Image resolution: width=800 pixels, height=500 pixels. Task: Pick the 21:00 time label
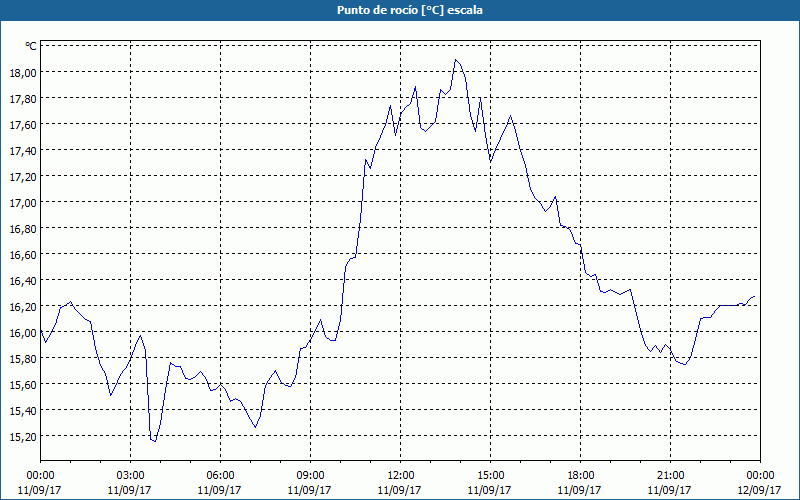pos(670,476)
